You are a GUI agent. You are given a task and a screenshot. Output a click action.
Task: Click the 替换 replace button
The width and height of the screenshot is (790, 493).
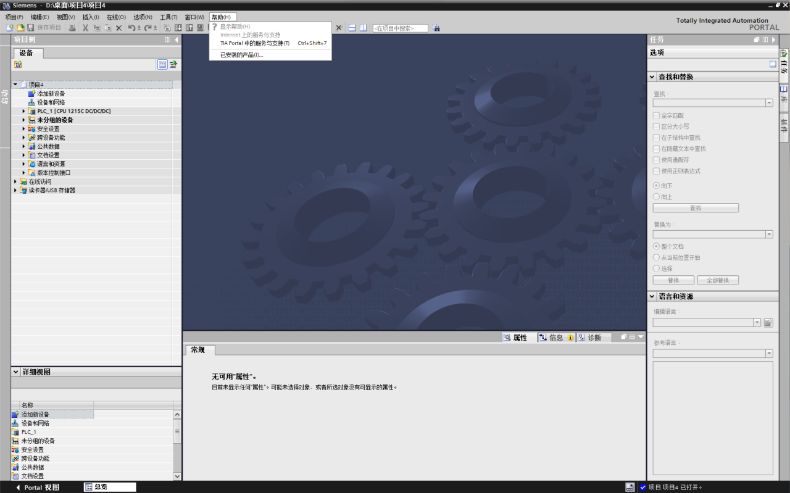pos(674,280)
